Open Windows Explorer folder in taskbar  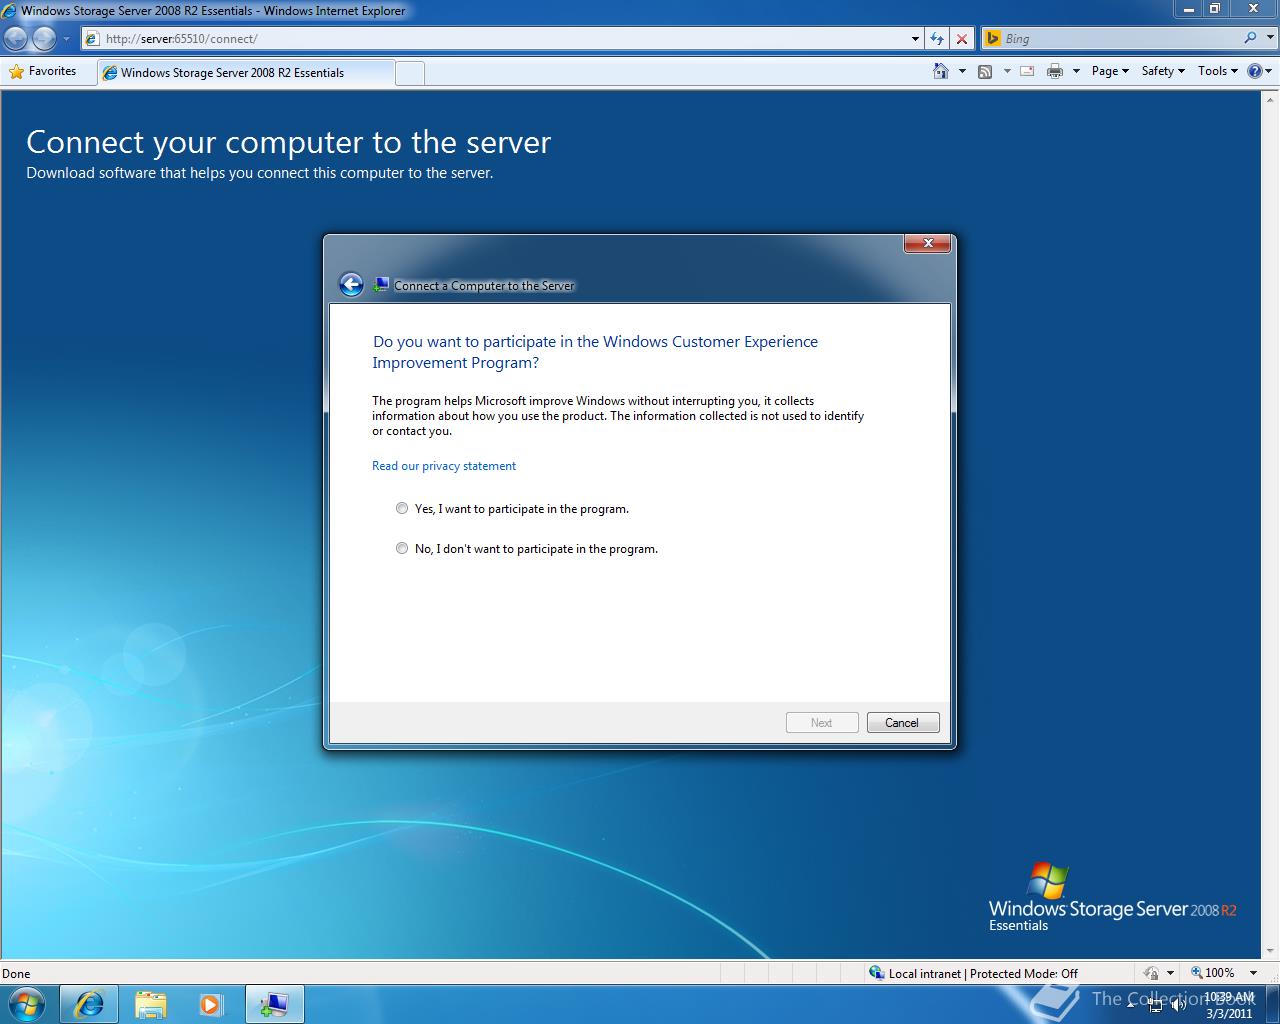(150, 1004)
